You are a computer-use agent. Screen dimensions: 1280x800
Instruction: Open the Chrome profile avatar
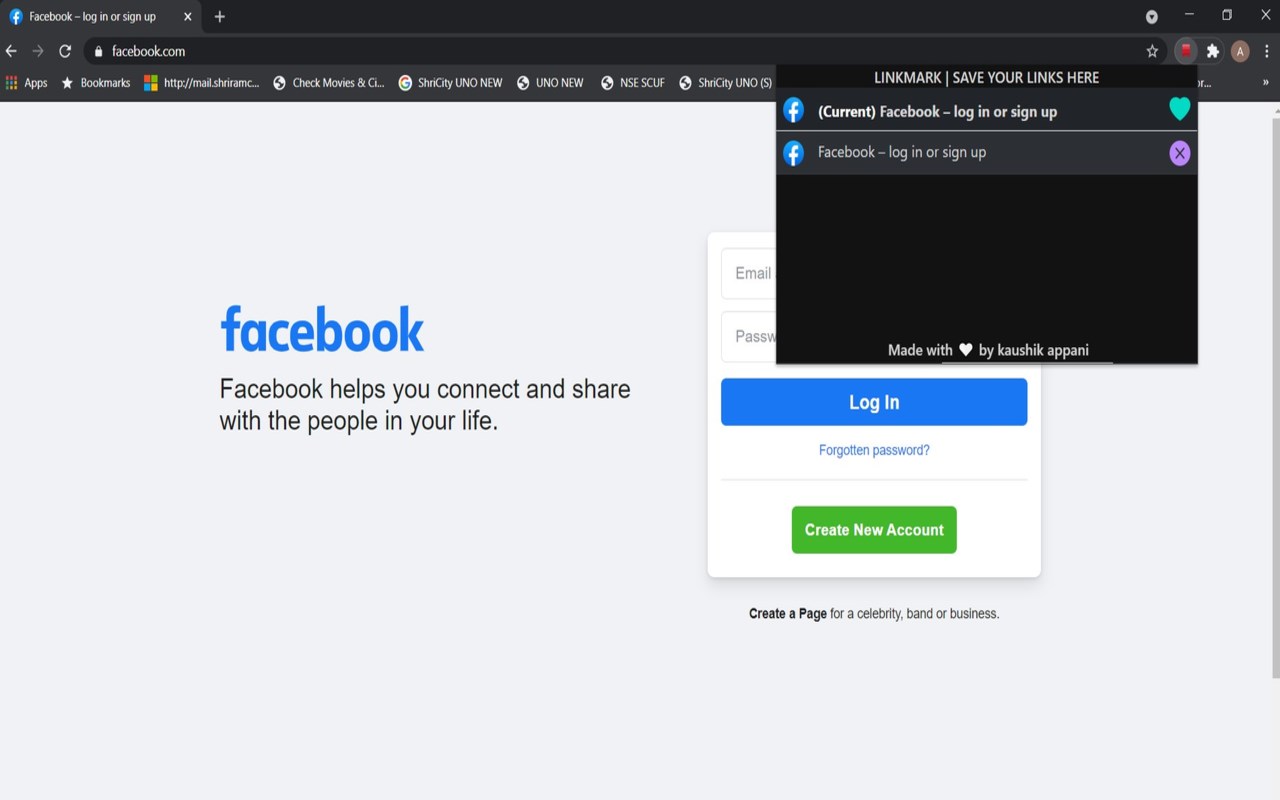pyautogui.click(x=1240, y=51)
